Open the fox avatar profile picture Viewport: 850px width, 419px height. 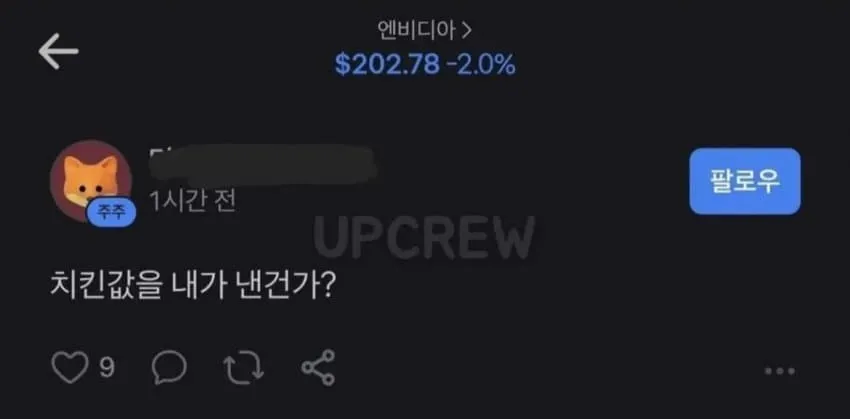pyautogui.click(x=91, y=179)
